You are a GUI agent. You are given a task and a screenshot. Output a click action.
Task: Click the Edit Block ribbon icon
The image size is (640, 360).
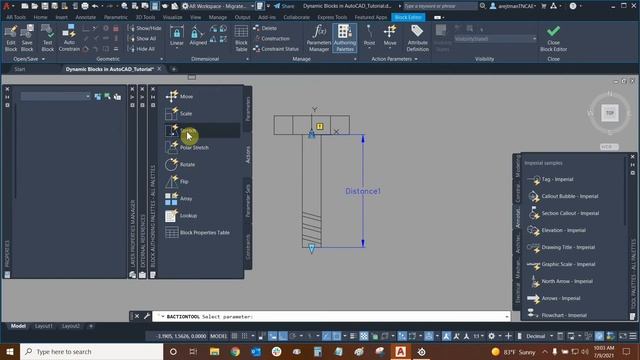coord(11,38)
